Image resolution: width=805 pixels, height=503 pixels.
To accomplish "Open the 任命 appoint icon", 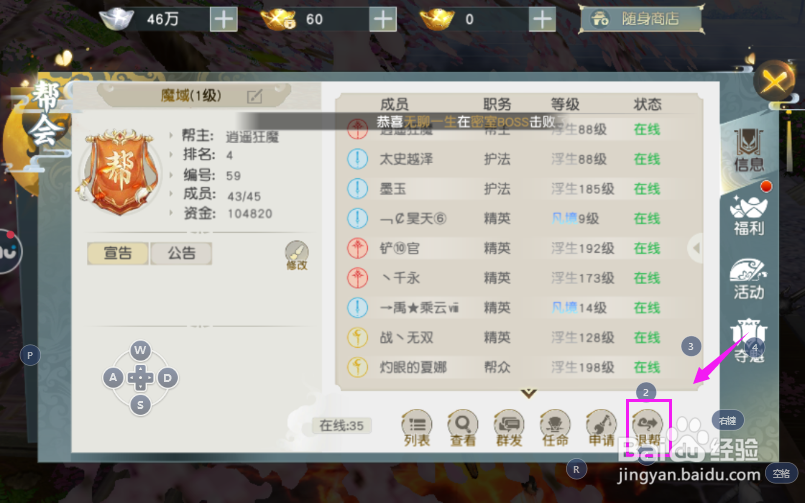I will click(x=555, y=428).
